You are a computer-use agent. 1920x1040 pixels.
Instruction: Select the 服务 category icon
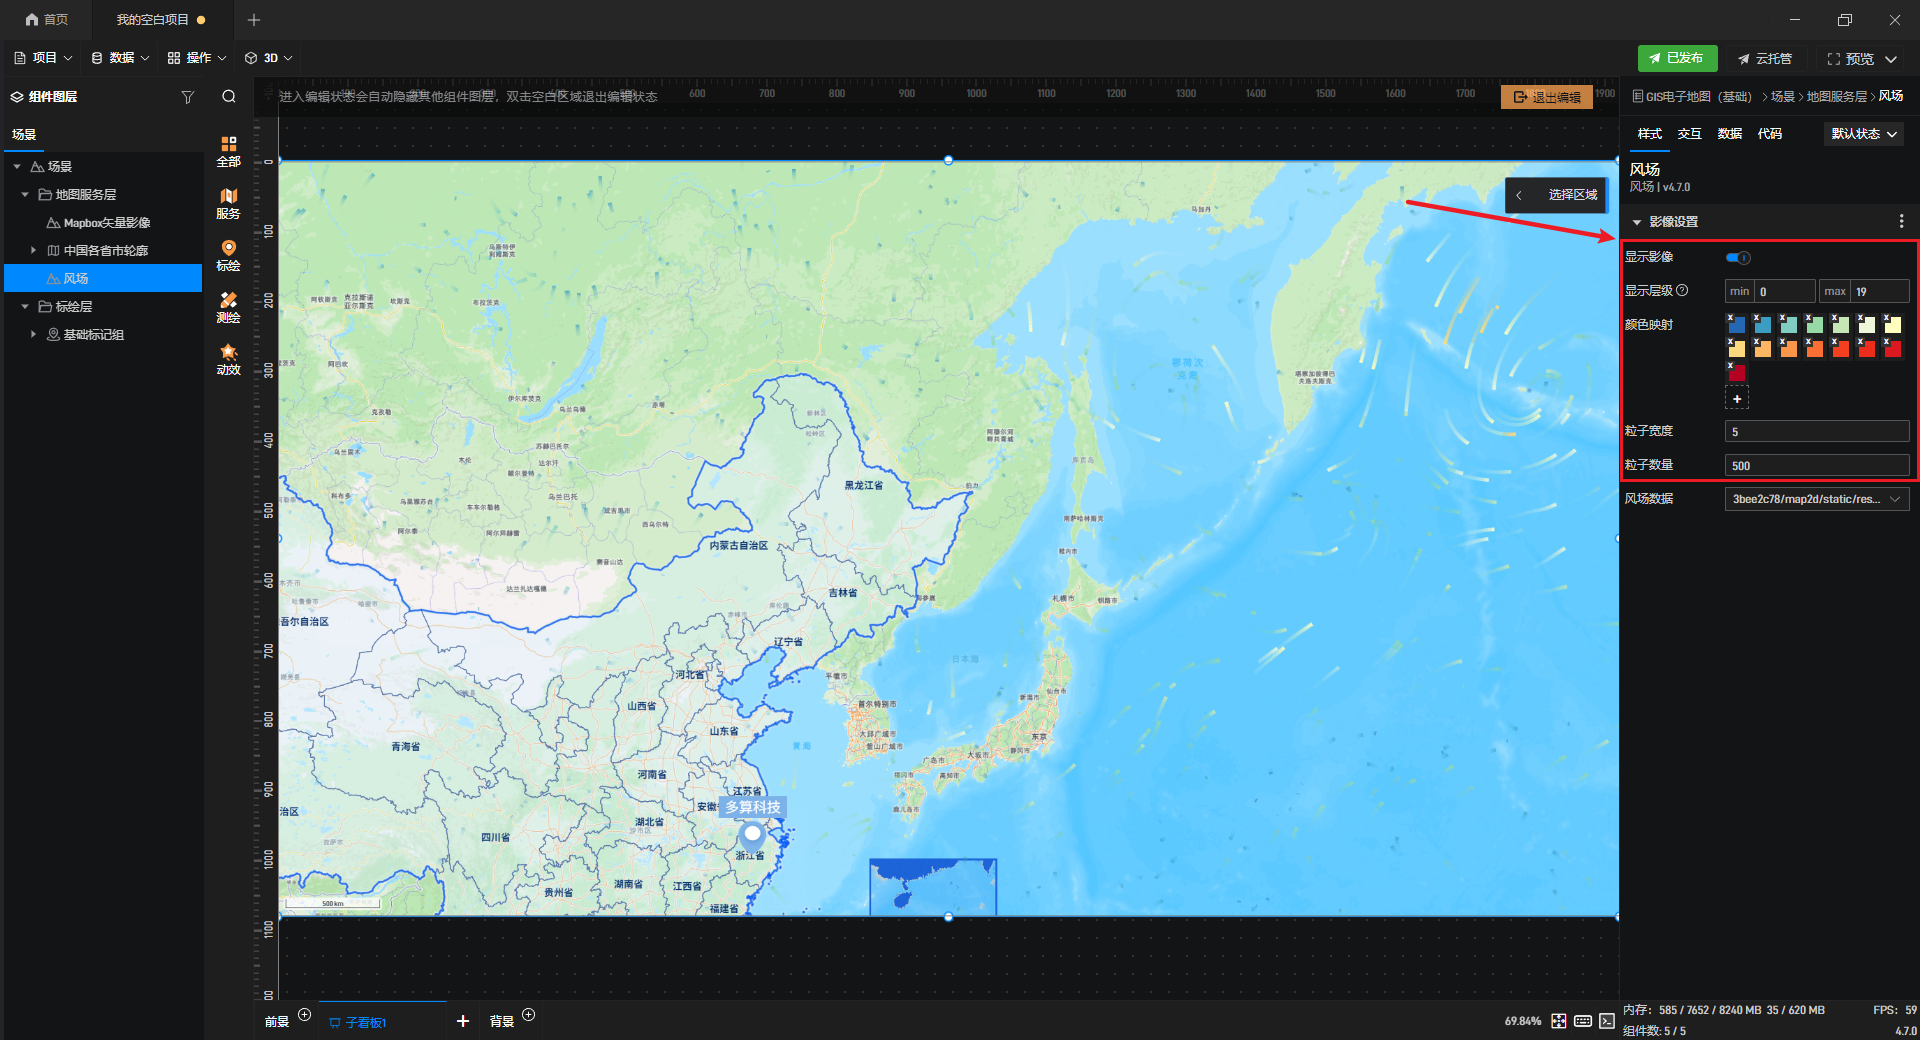(229, 203)
